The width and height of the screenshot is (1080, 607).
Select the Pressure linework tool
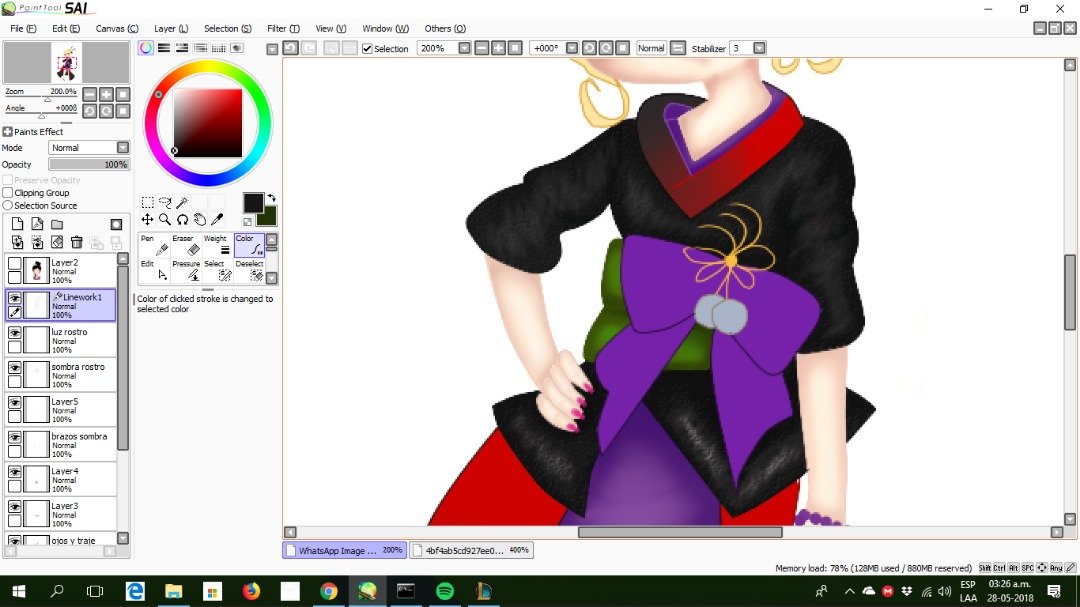click(187, 271)
